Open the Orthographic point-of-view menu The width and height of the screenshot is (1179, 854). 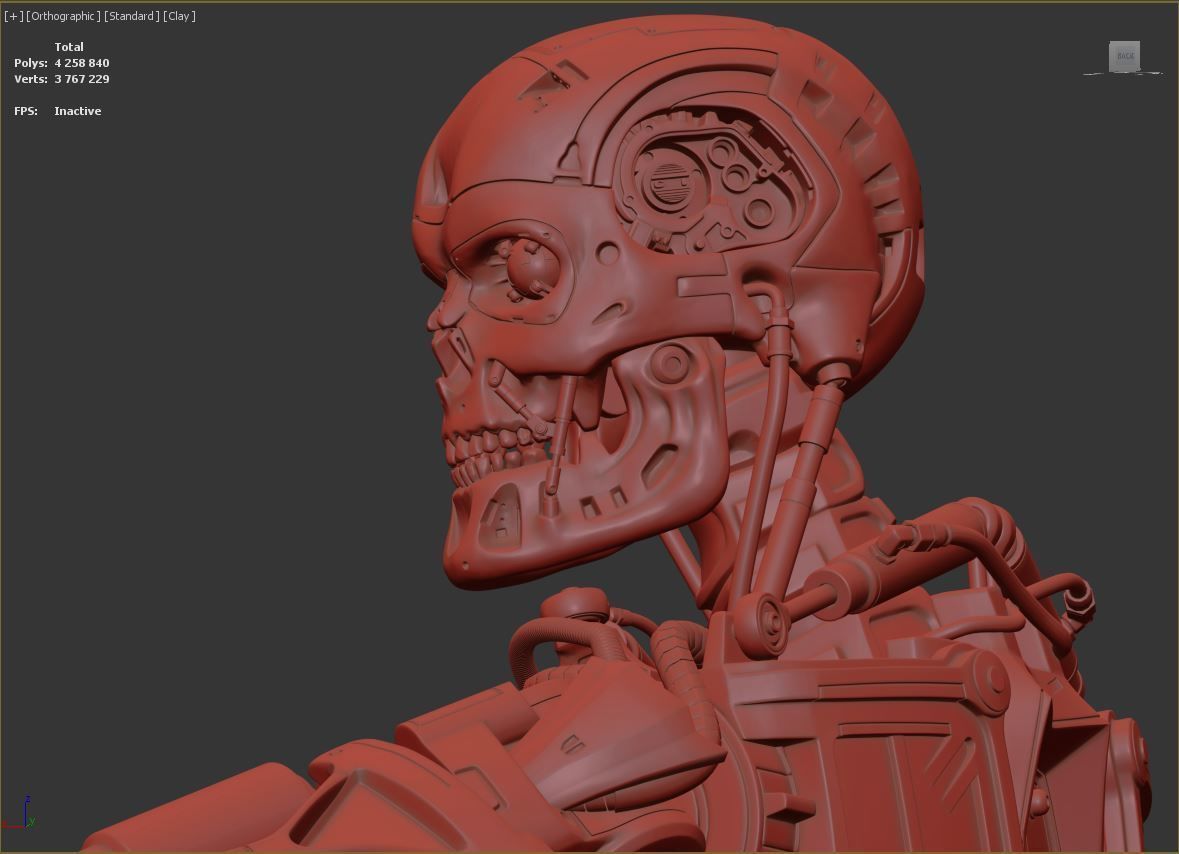(x=63, y=16)
